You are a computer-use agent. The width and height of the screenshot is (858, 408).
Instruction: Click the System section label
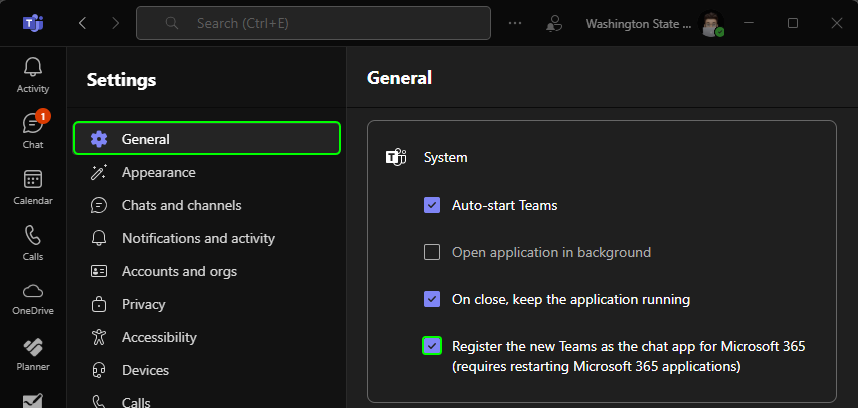click(x=445, y=158)
